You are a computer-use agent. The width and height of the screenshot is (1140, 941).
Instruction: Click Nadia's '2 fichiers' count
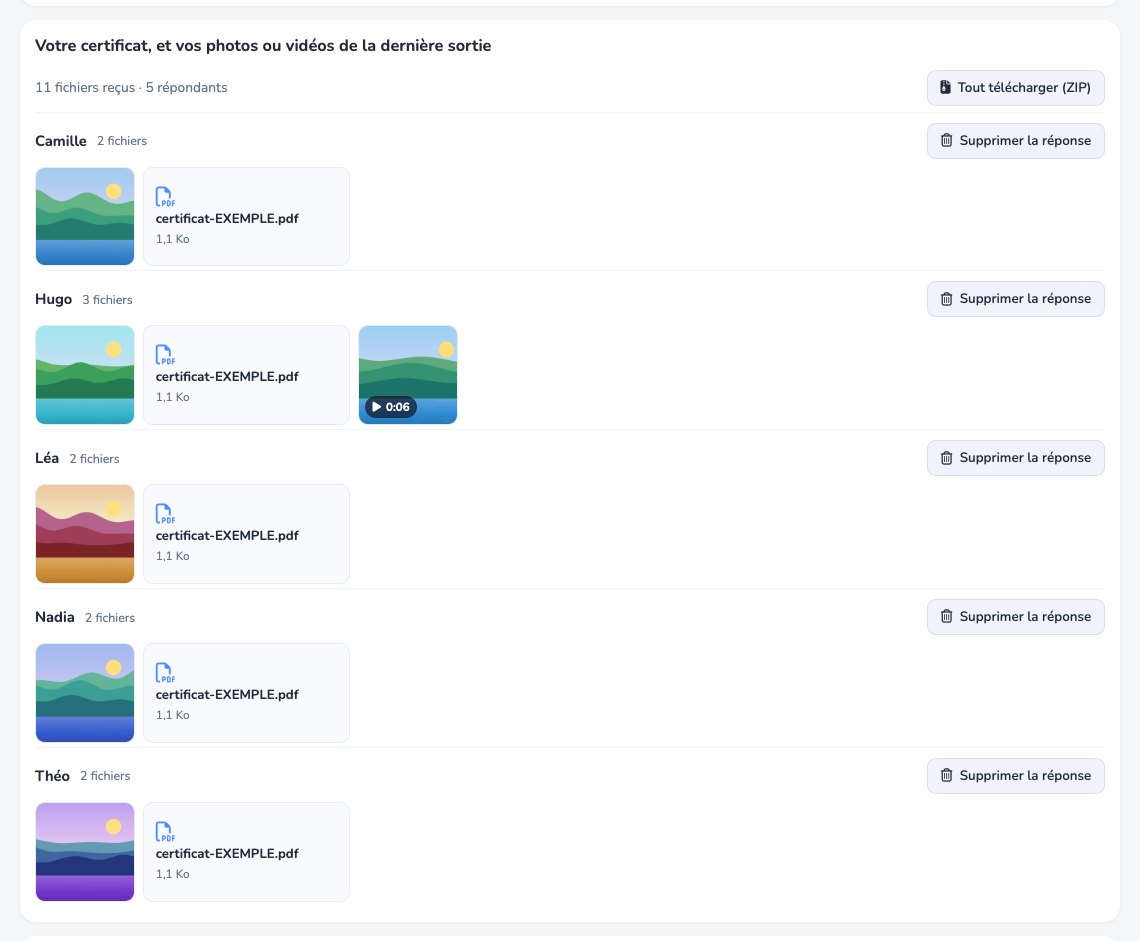[110, 617]
